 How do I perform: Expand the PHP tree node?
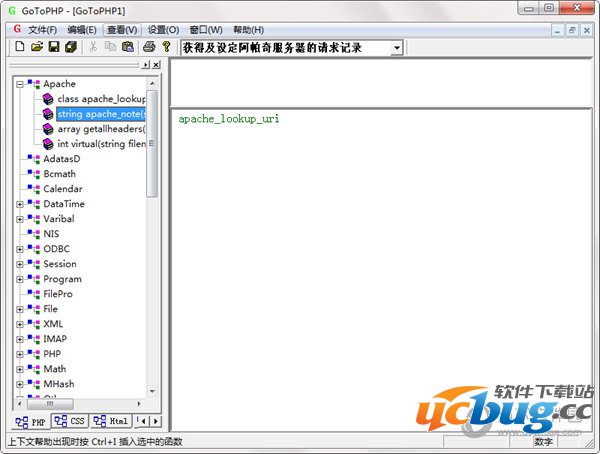tap(20, 354)
